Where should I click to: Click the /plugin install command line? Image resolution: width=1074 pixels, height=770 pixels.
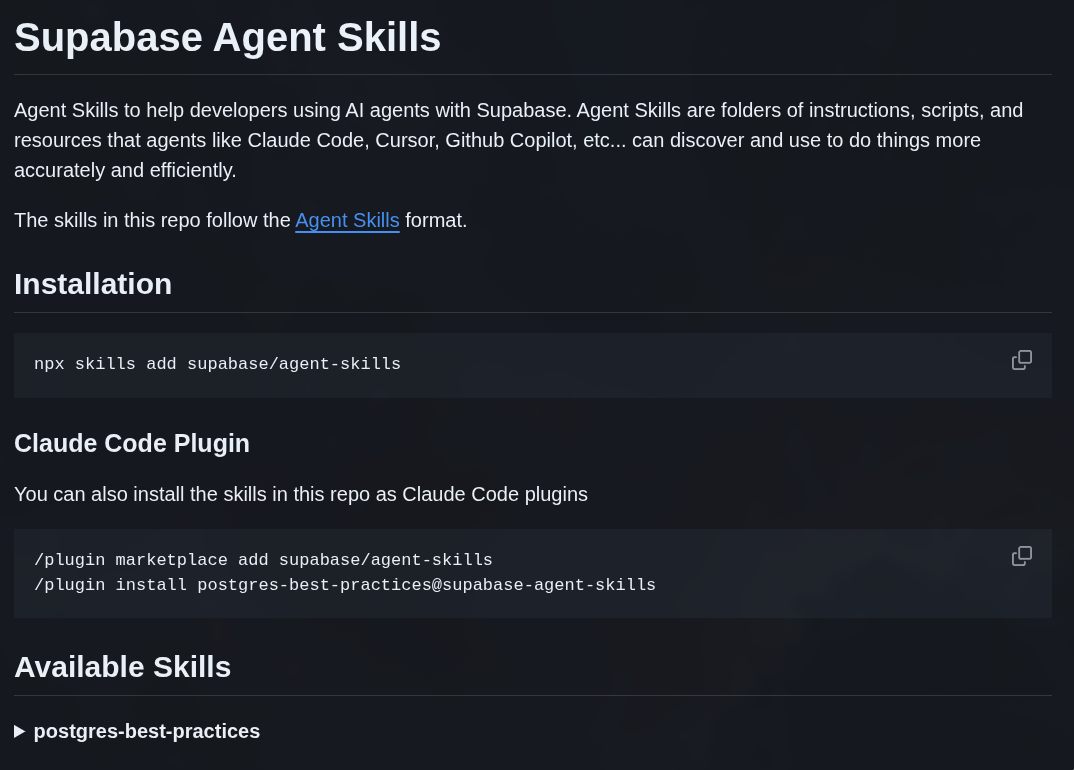345,585
